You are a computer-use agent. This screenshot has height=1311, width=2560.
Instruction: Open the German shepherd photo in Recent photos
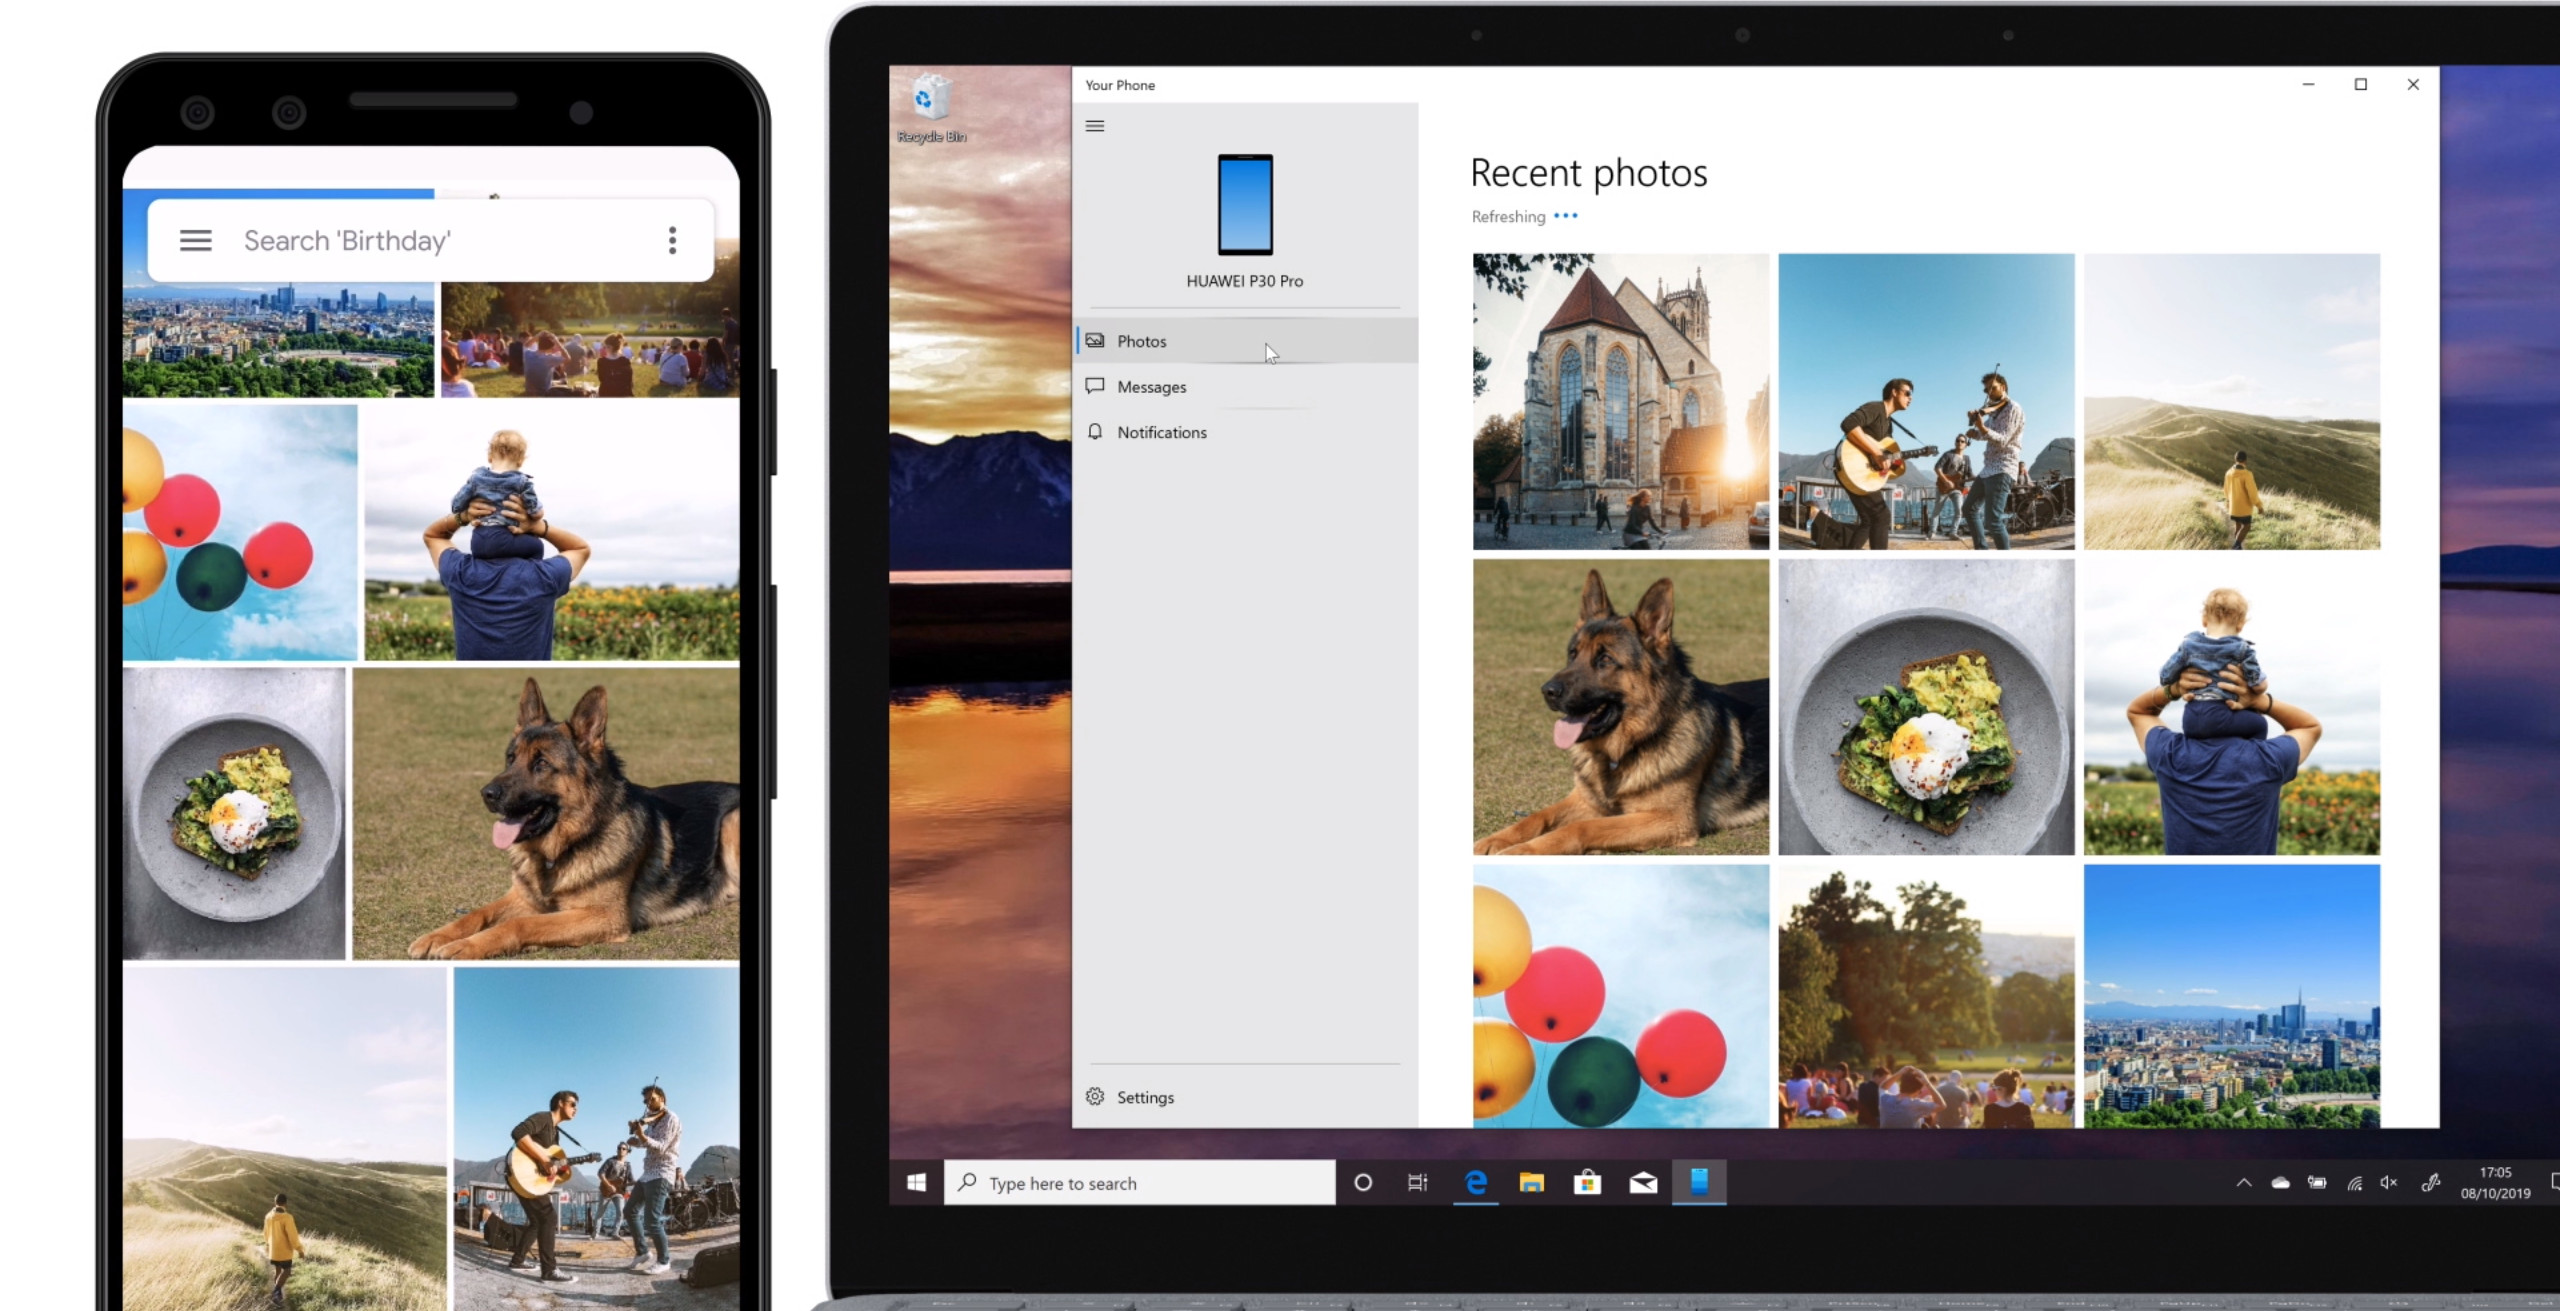coord(1620,707)
